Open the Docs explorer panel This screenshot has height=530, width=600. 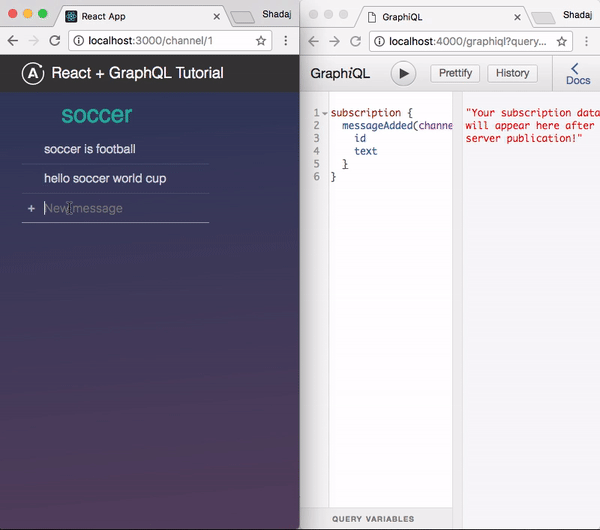pyautogui.click(x=578, y=74)
